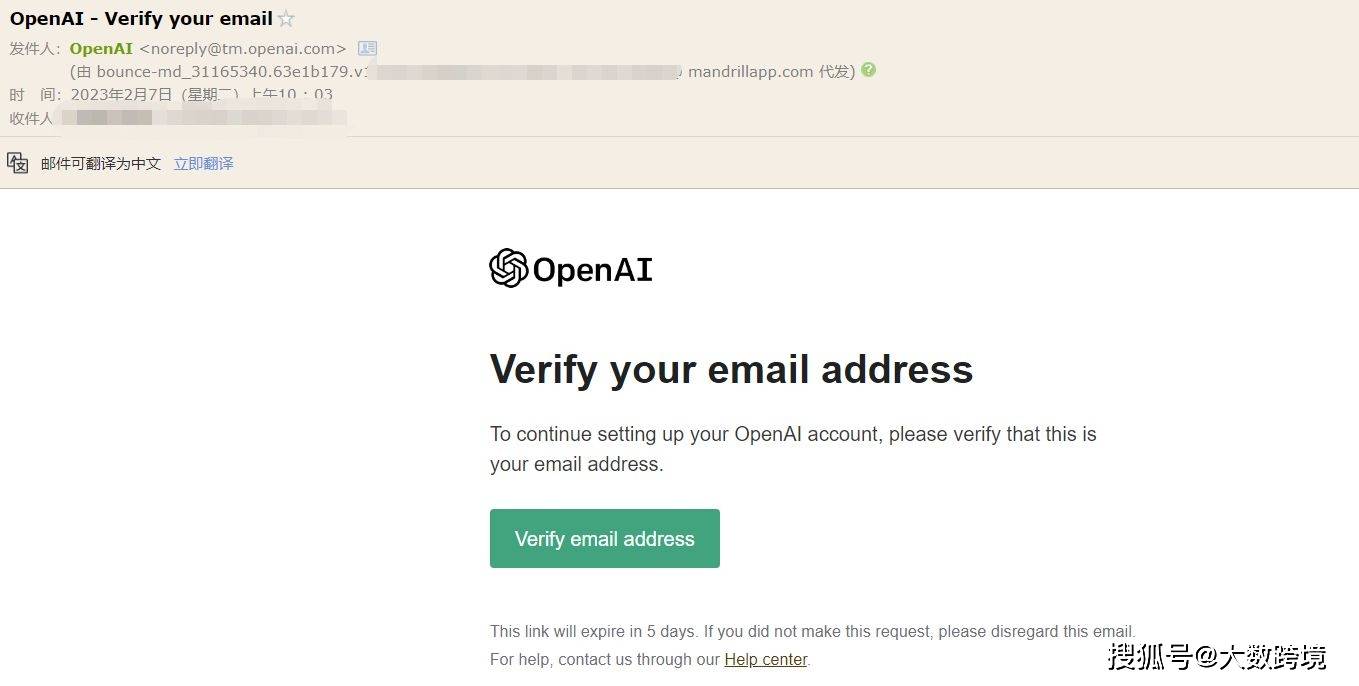Open the Help center link
Screen dimensions: 1359x686
pos(765,659)
